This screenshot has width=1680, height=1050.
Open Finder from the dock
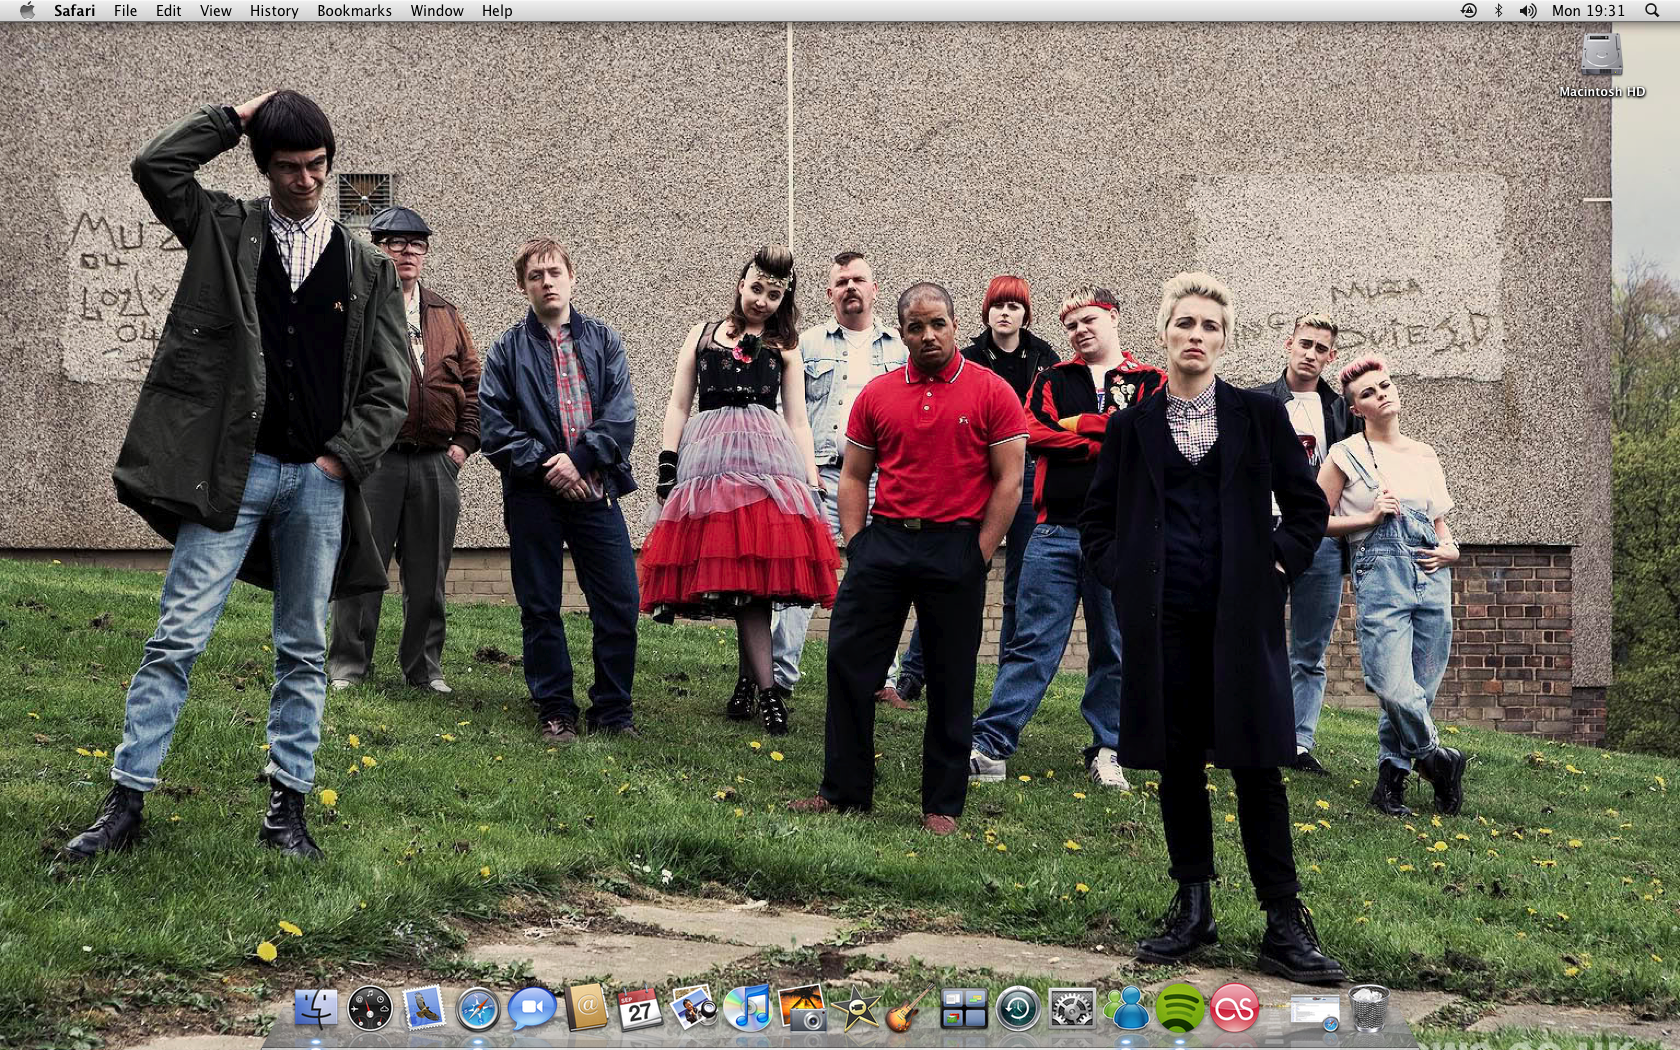coord(316,1008)
